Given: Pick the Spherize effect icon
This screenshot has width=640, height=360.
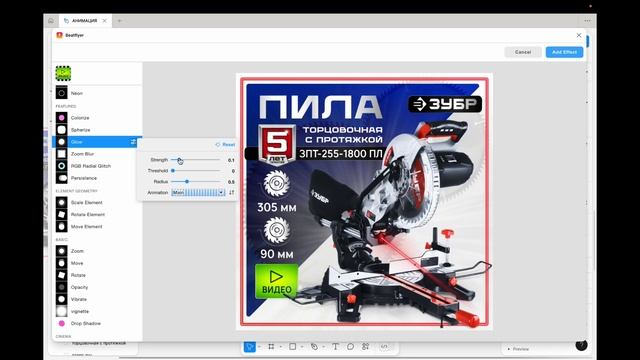Looking at the screenshot, I should [x=62, y=130].
